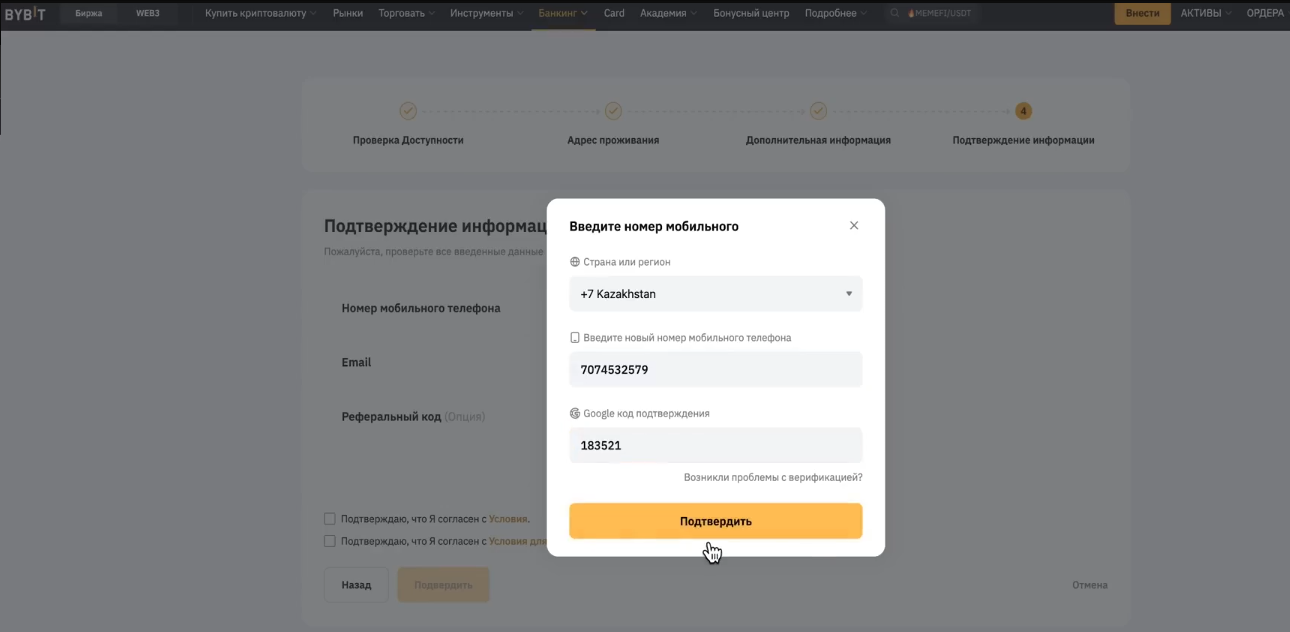Click the step 4 circle indicator
The height and width of the screenshot is (632, 1290).
1023,111
